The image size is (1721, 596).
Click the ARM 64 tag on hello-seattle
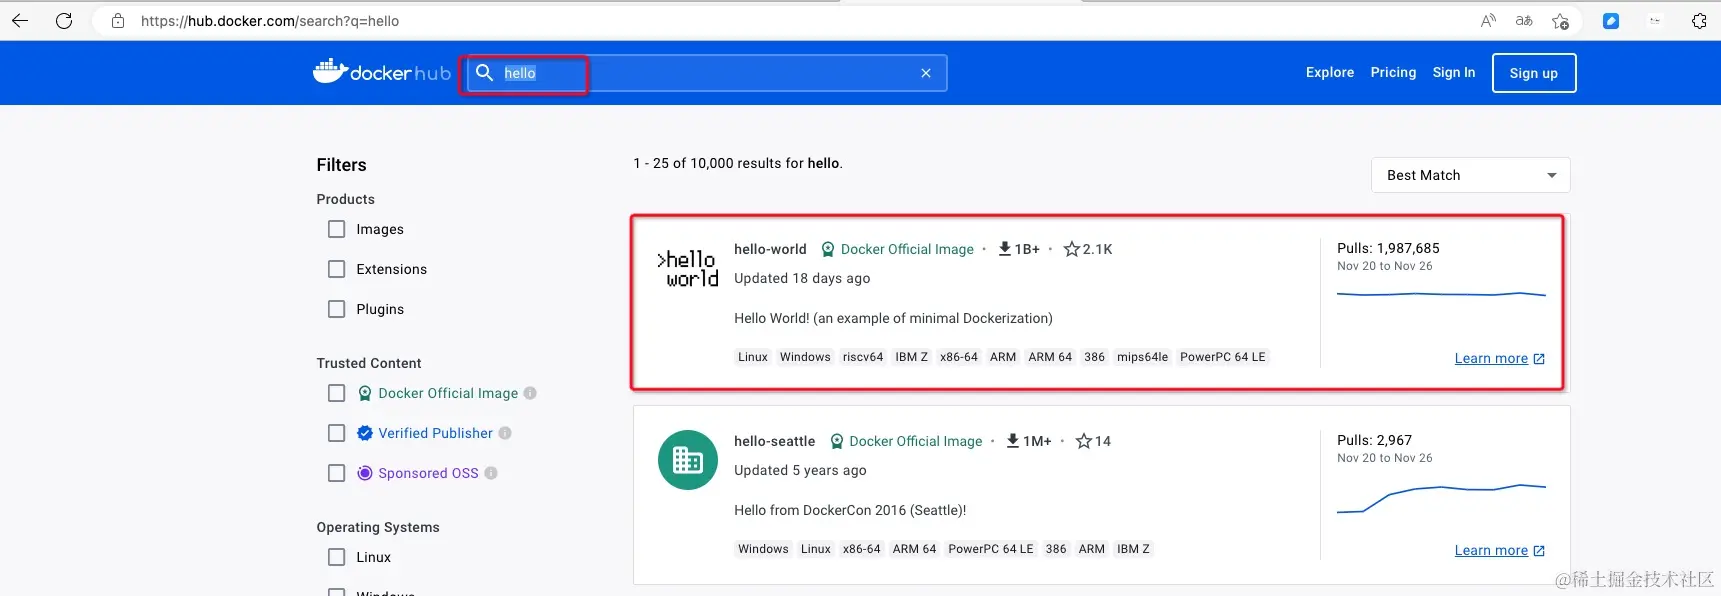click(x=914, y=549)
